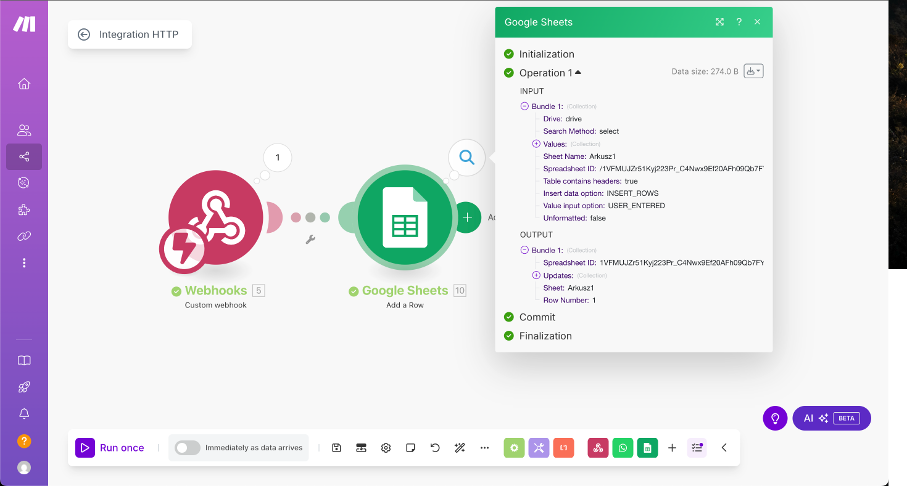Open the purple Flow control favorite
The image size is (908, 486).
539,448
